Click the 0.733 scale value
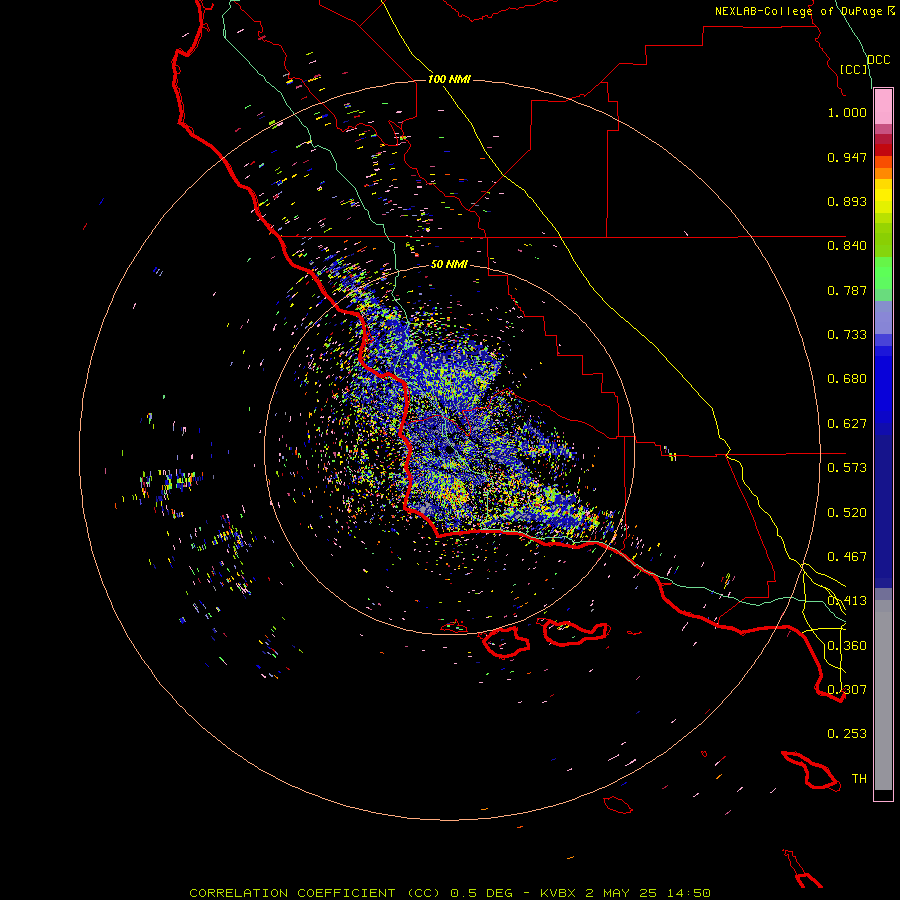 coord(847,335)
